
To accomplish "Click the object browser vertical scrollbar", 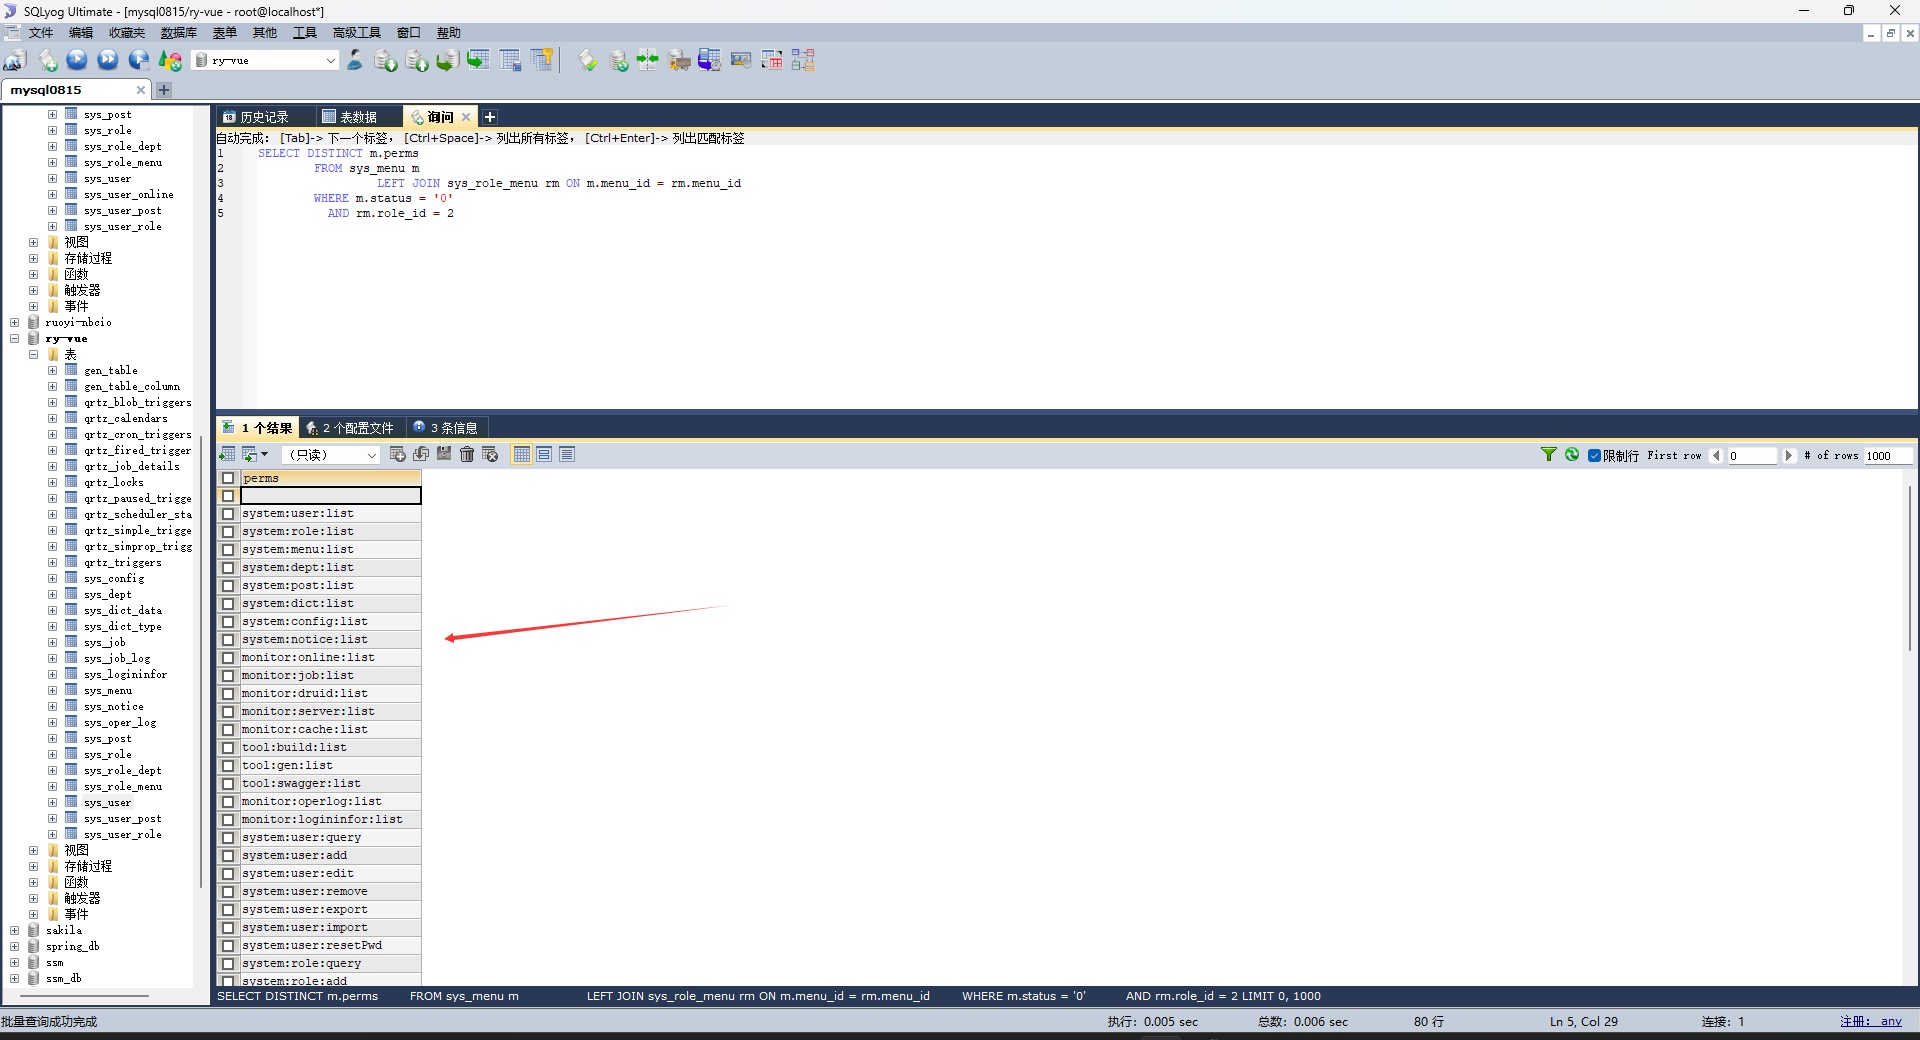I will [201, 660].
